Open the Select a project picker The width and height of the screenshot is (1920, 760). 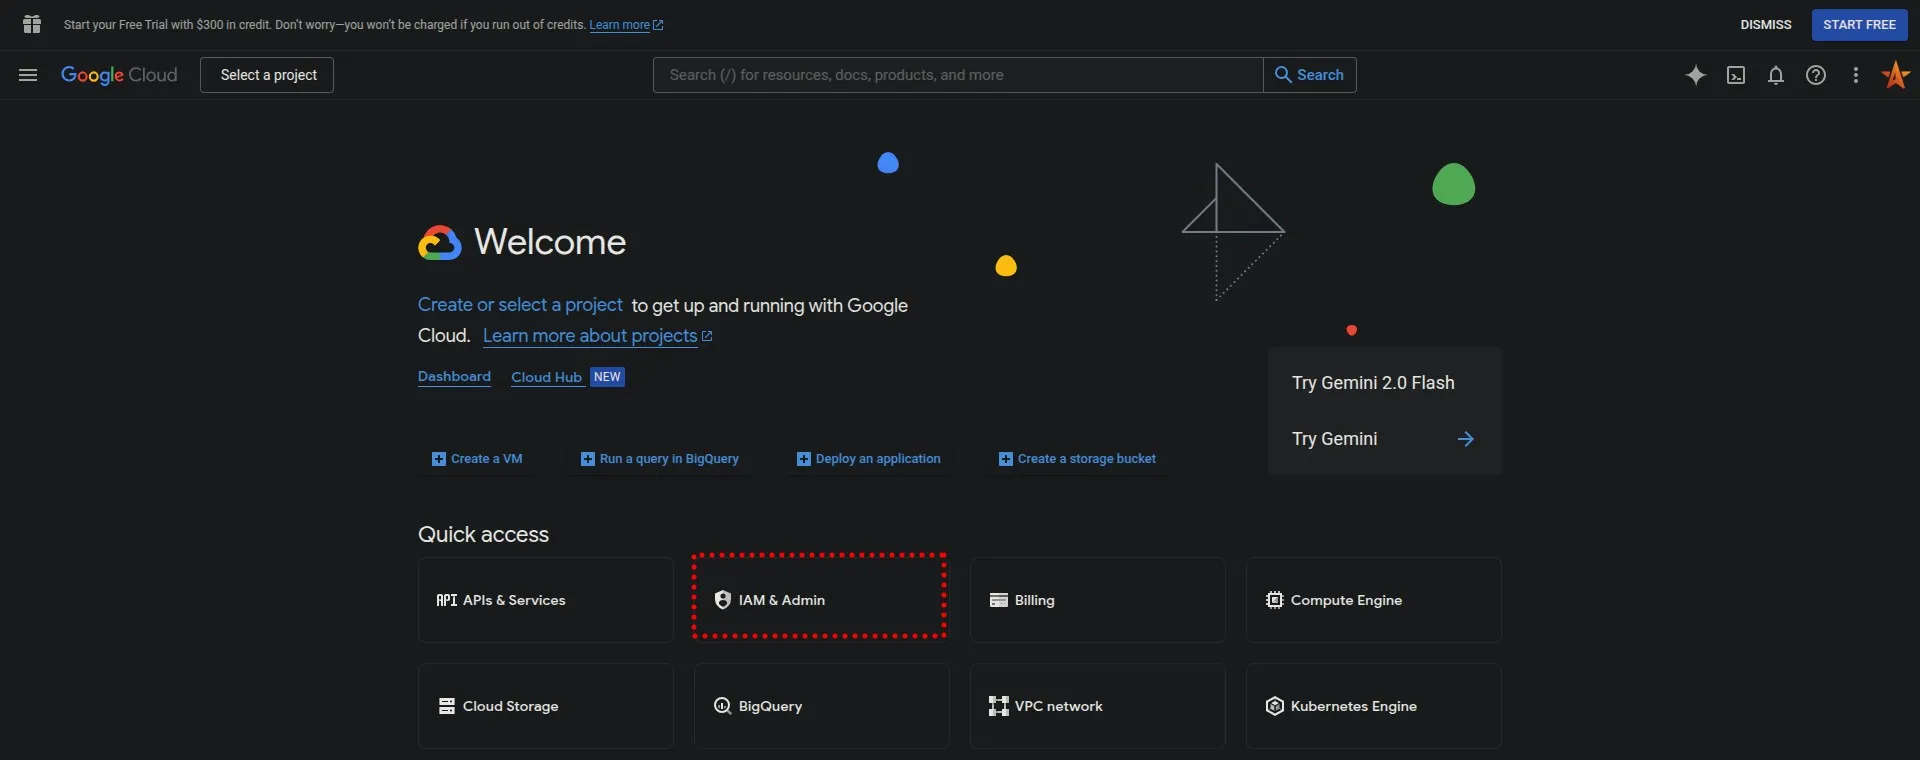267,75
